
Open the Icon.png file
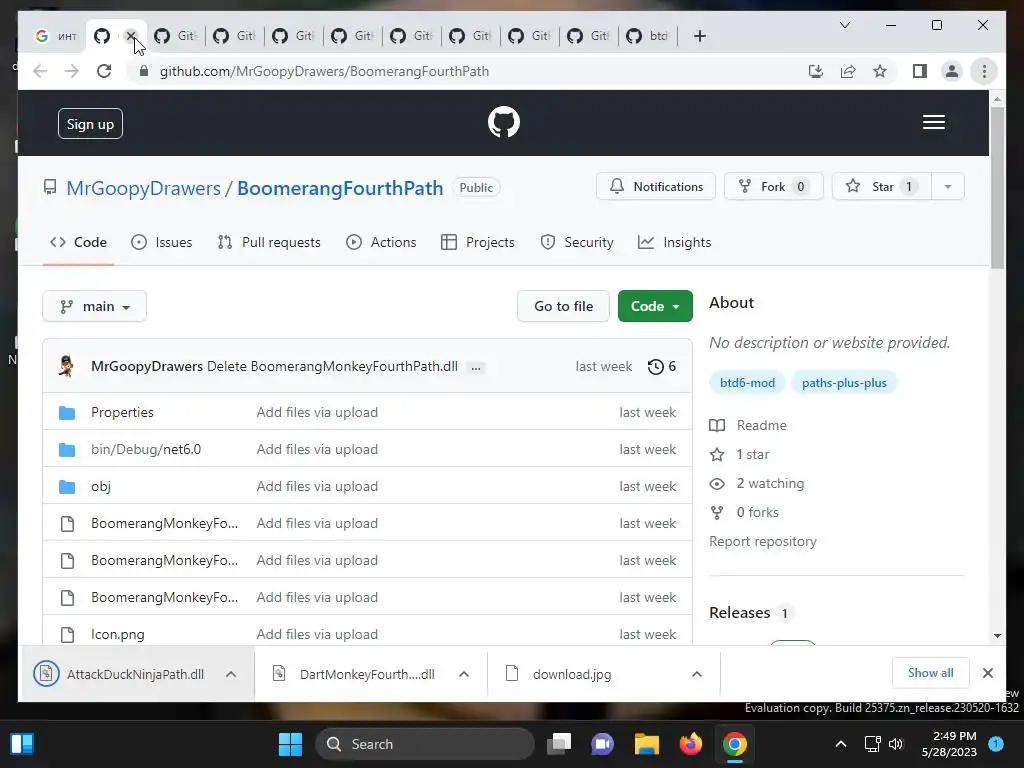coord(118,634)
